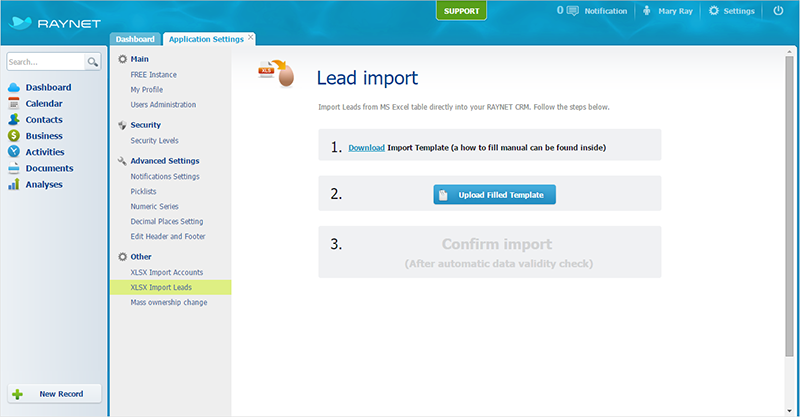Select XLSX Import Accounts in settings

(167, 272)
